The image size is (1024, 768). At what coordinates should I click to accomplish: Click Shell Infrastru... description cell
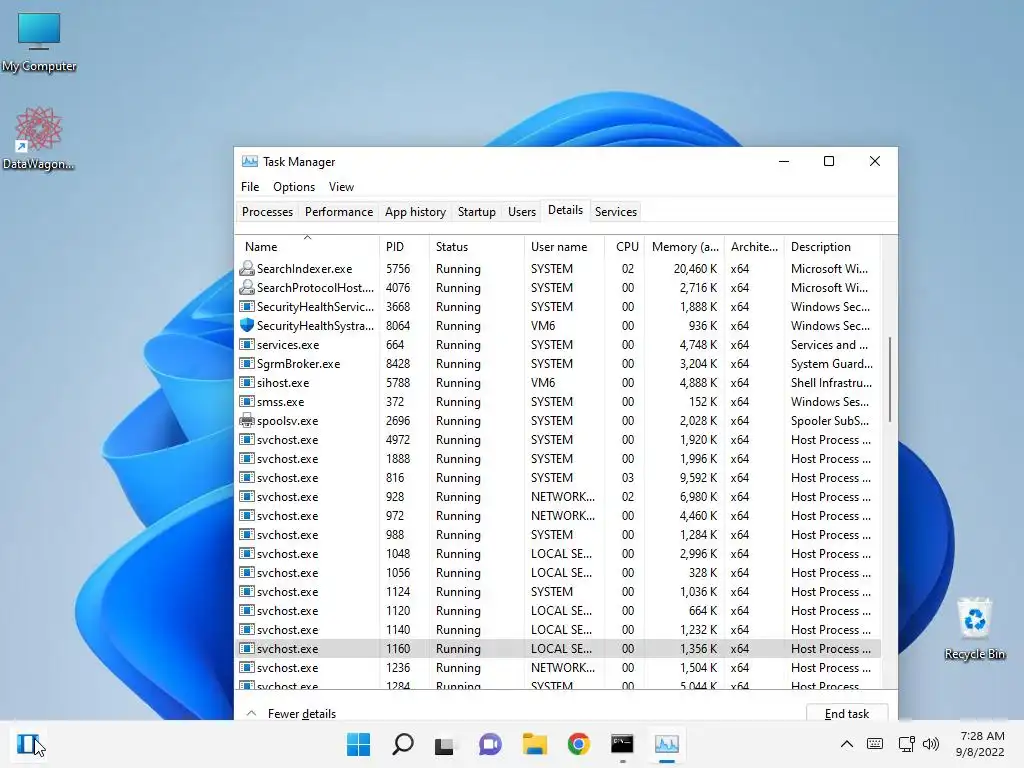(x=831, y=382)
